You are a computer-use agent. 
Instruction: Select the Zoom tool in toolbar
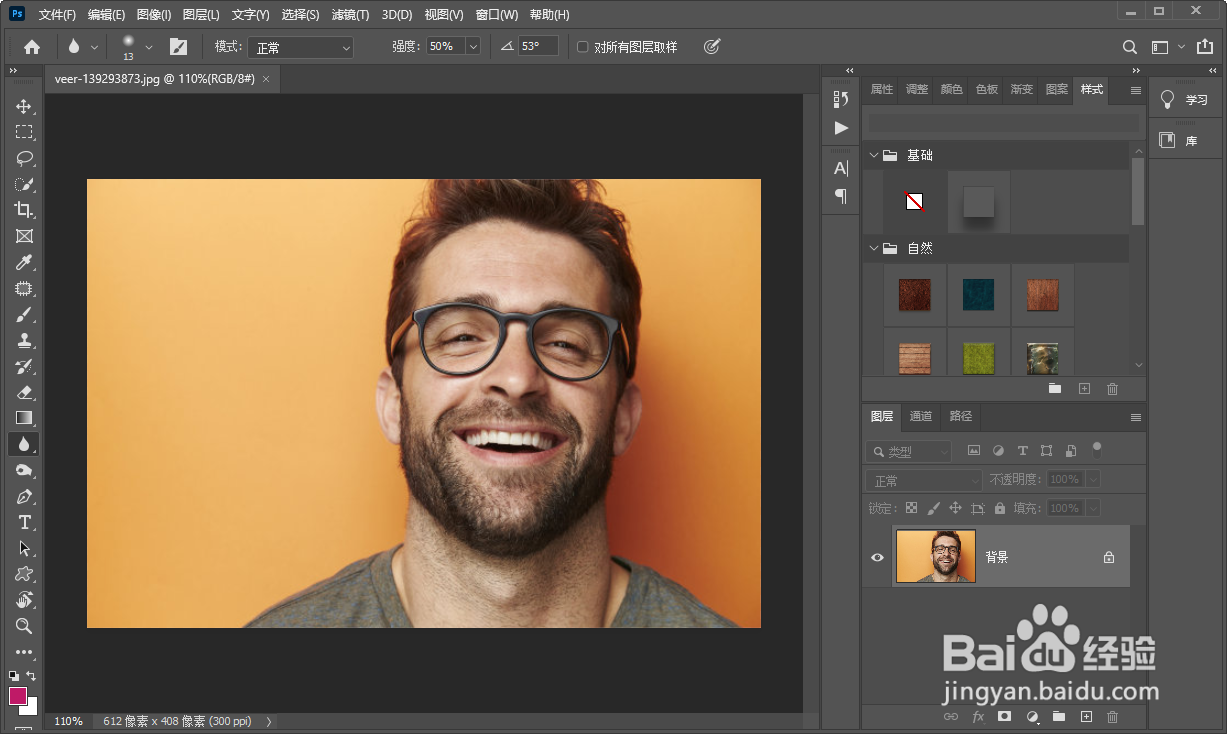pos(24,626)
